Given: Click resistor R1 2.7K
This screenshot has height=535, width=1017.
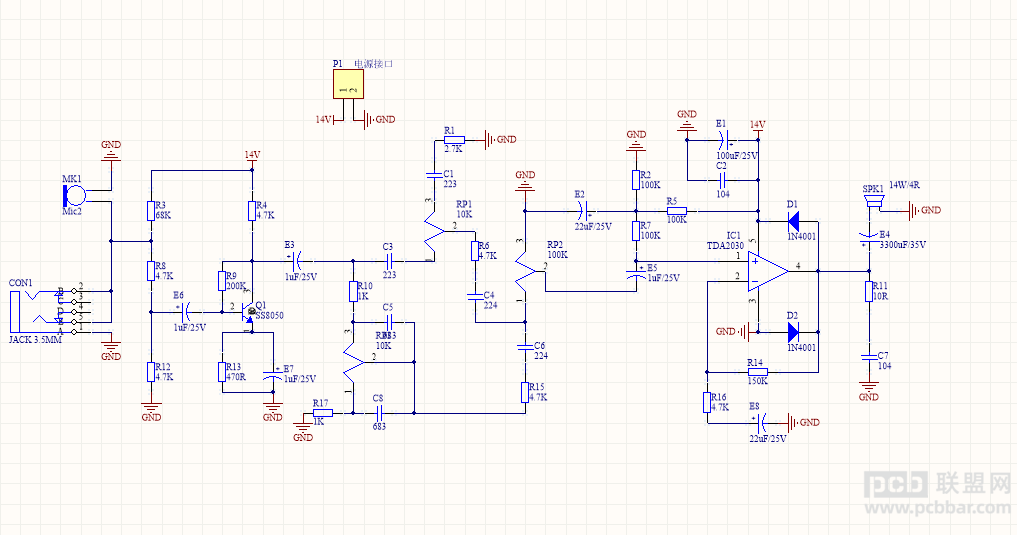Looking at the screenshot, I should pos(454,139).
